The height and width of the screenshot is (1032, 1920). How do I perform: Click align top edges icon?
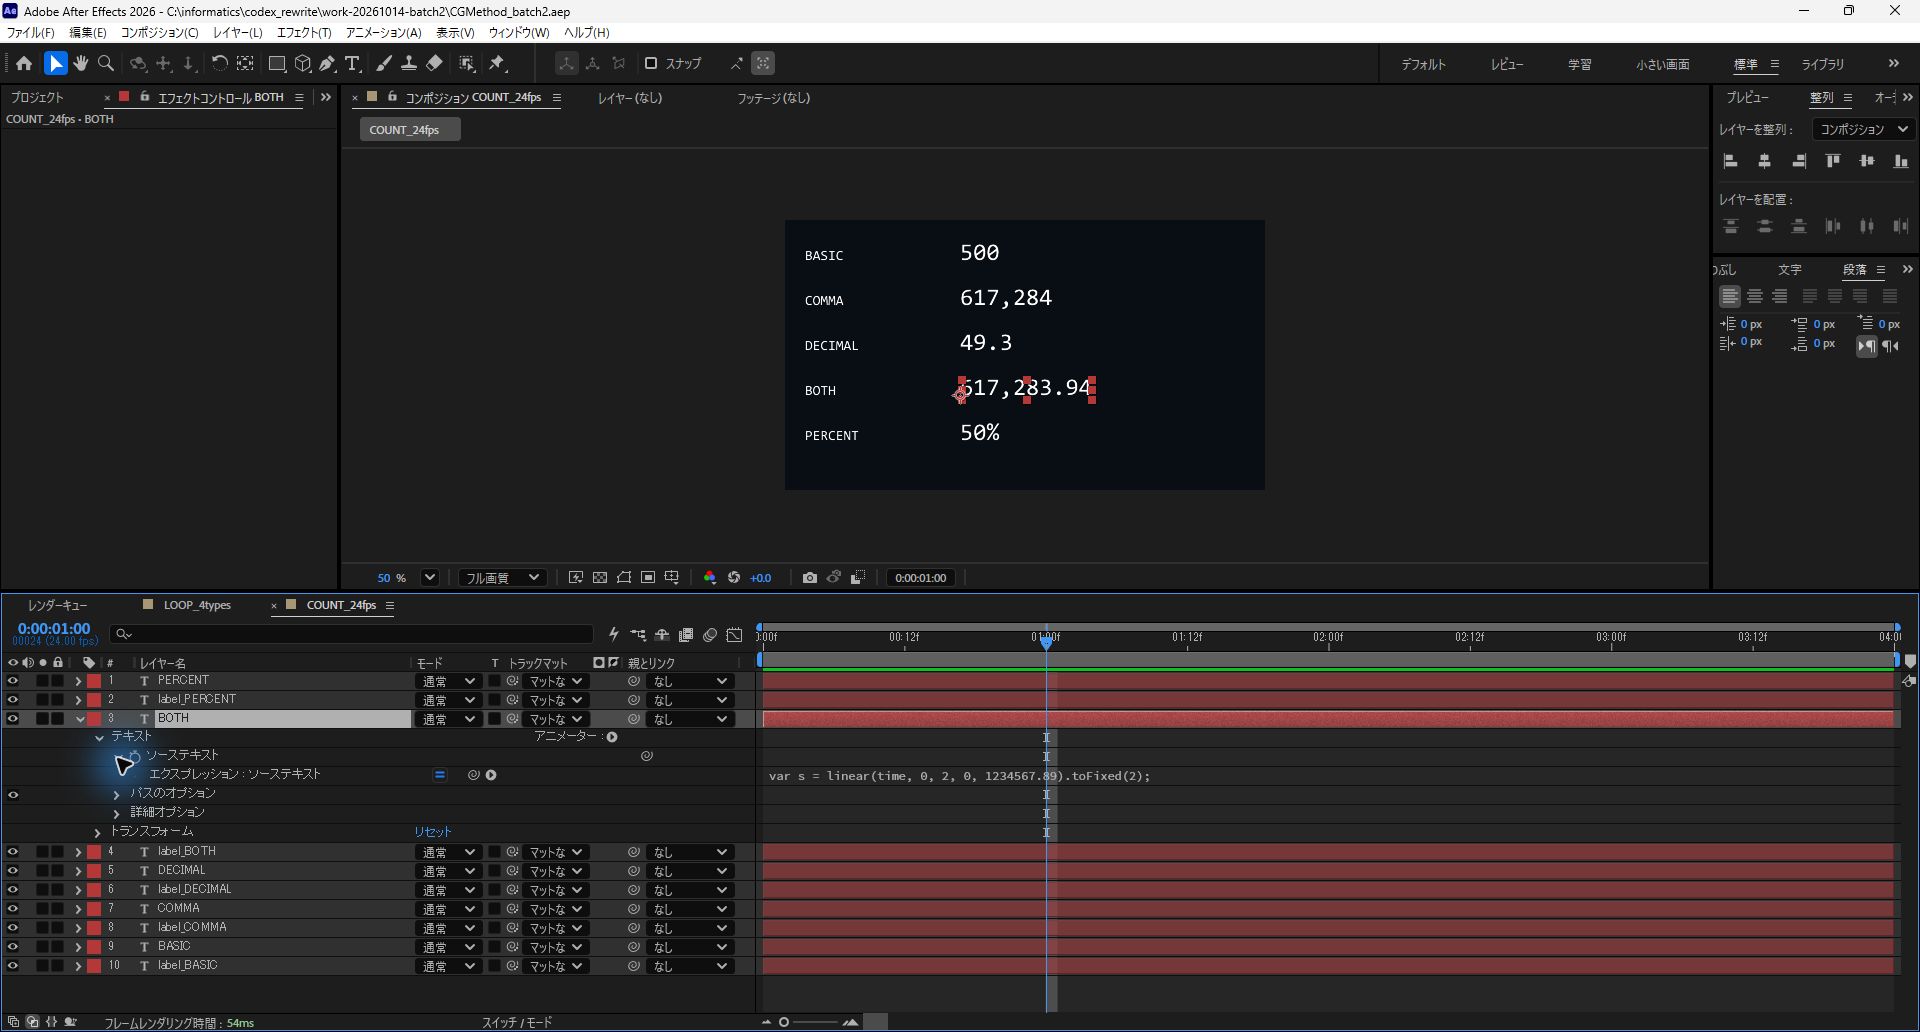point(1833,161)
